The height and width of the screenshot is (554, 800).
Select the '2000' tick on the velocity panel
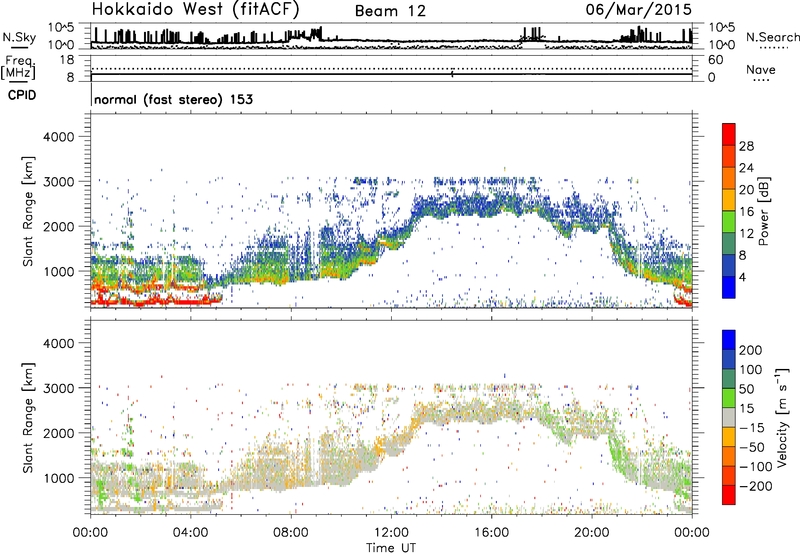[58, 433]
